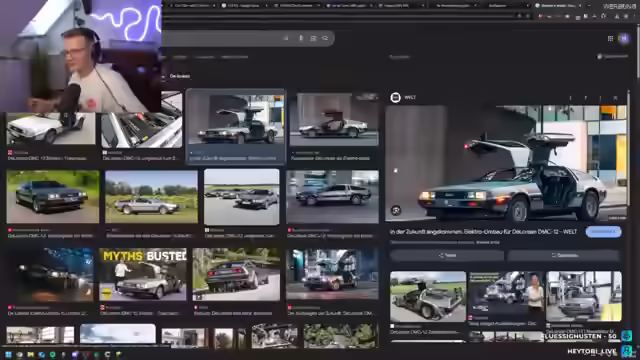The height and width of the screenshot is (360, 640).
Task: Open the Google apps grid icon
Action: (610, 38)
